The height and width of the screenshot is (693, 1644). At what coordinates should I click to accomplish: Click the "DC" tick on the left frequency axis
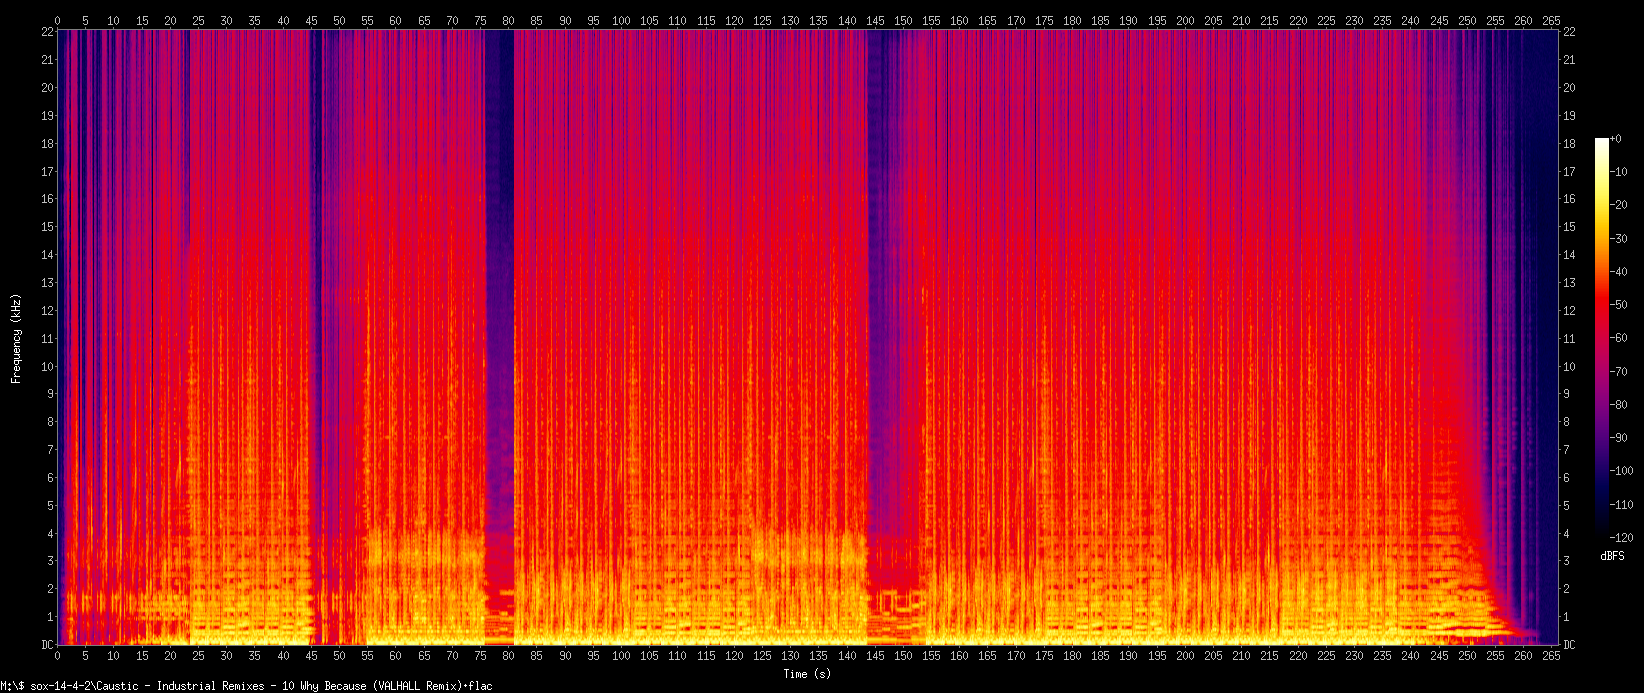click(x=45, y=645)
